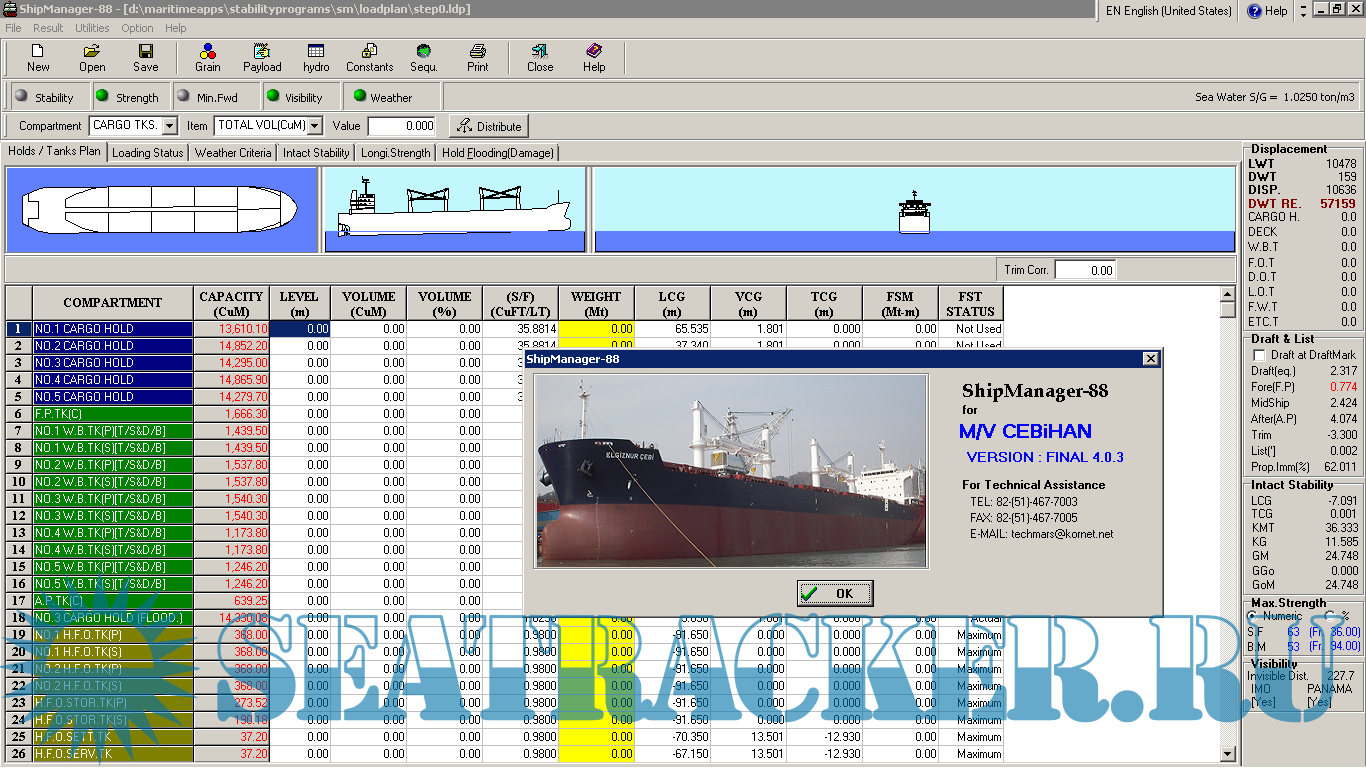This screenshot has width=1366, height=768.
Task: Click the Trim Corr. input field
Action: tap(1084, 270)
